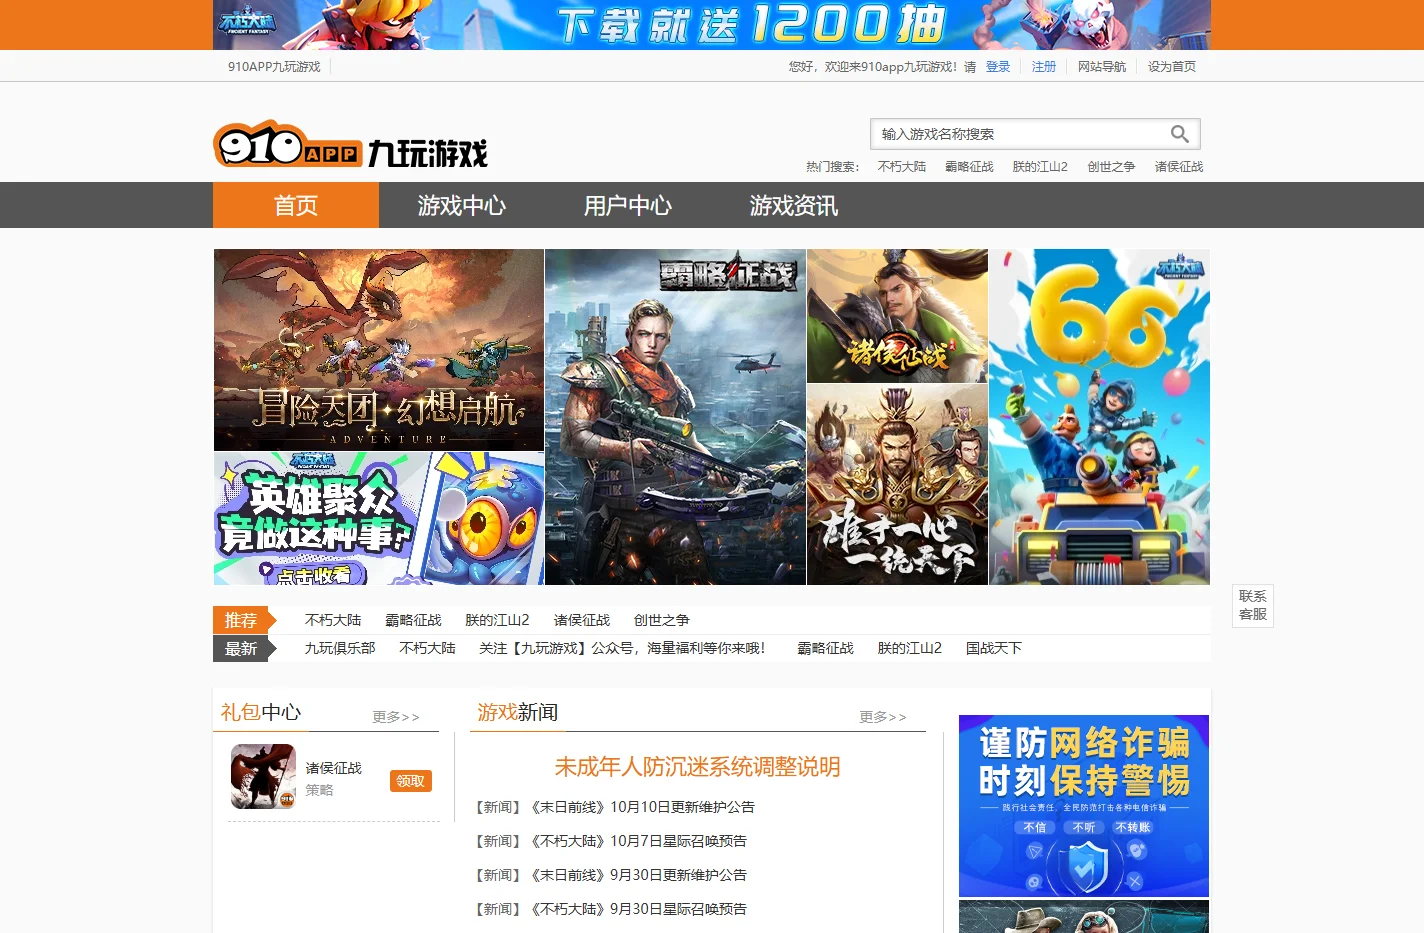The width and height of the screenshot is (1424, 933).
Task: Open the 联系客服 side button
Action: 1253,605
